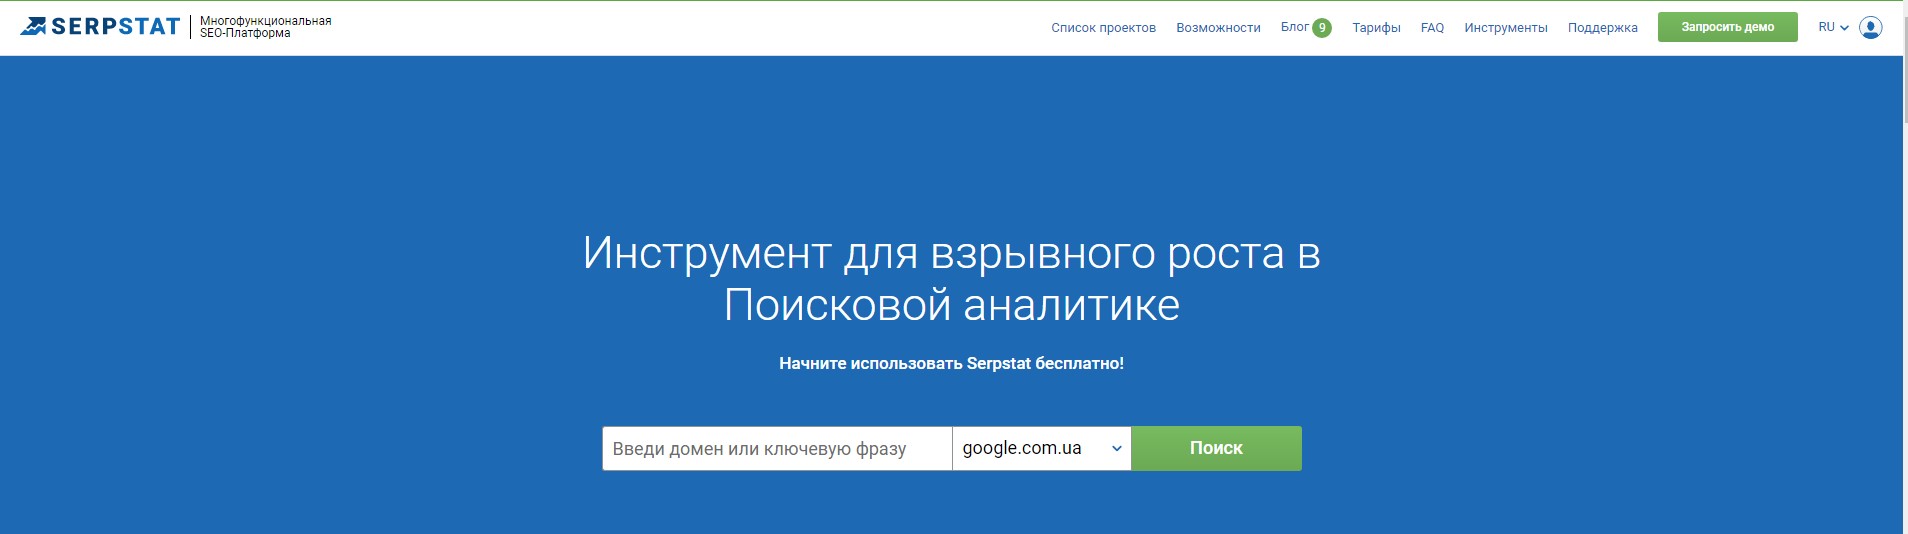Click the page vertical scrollbar
The width and height of the screenshot is (1908, 534).
[1904, 300]
